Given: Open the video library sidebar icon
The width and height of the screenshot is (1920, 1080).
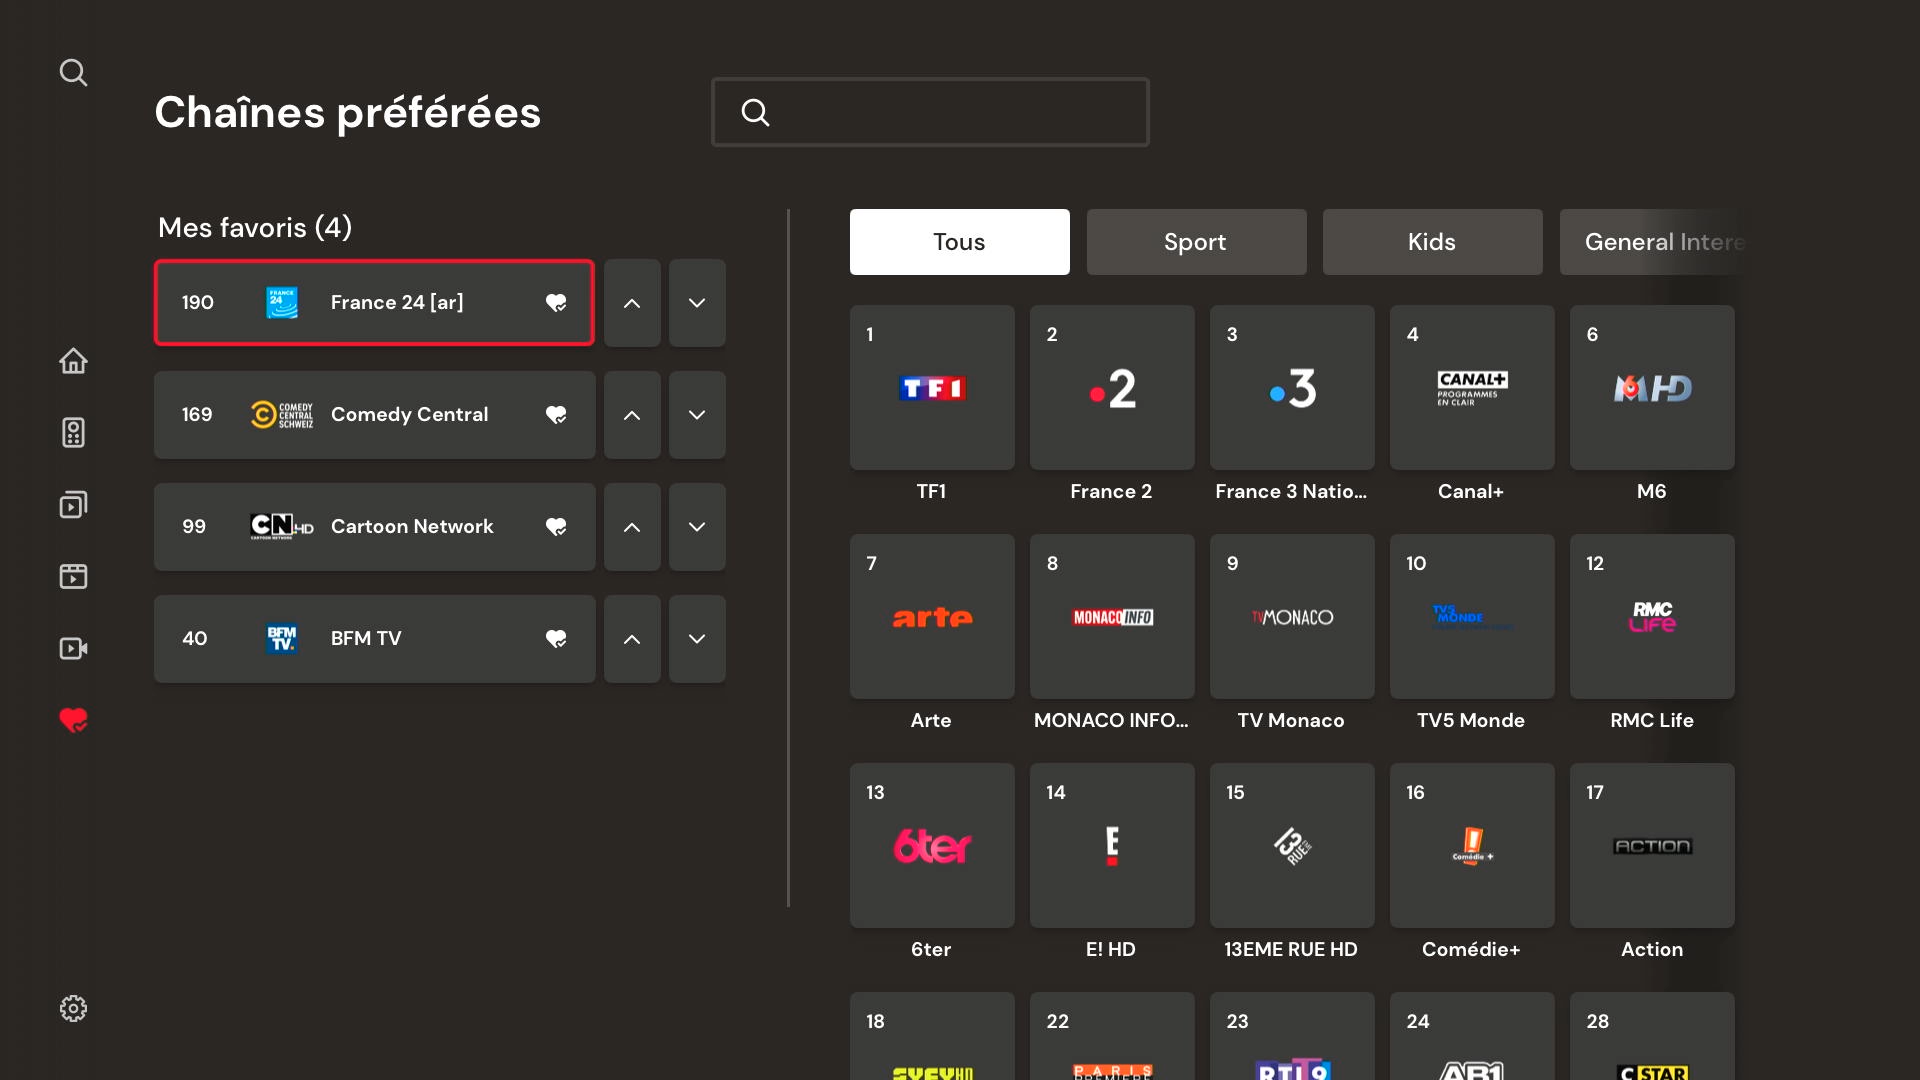Looking at the screenshot, I should coord(73,504).
